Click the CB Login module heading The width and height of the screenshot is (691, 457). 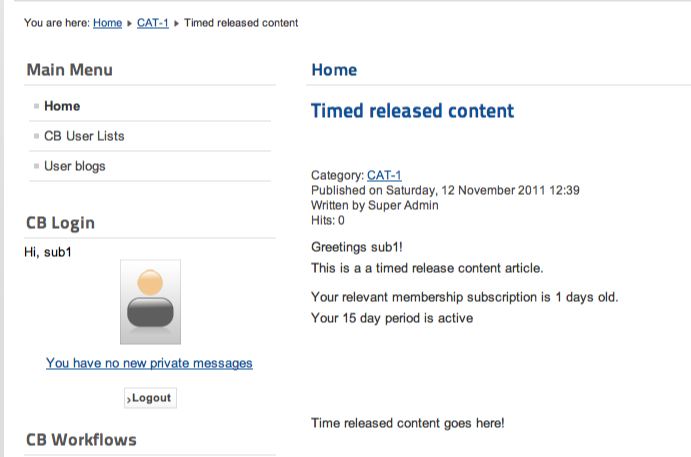coord(60,223)
